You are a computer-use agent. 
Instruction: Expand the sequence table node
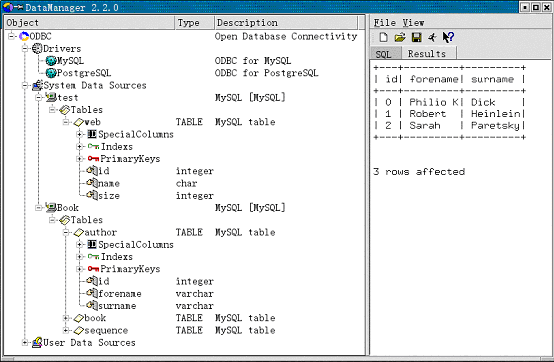click(66, 330)
